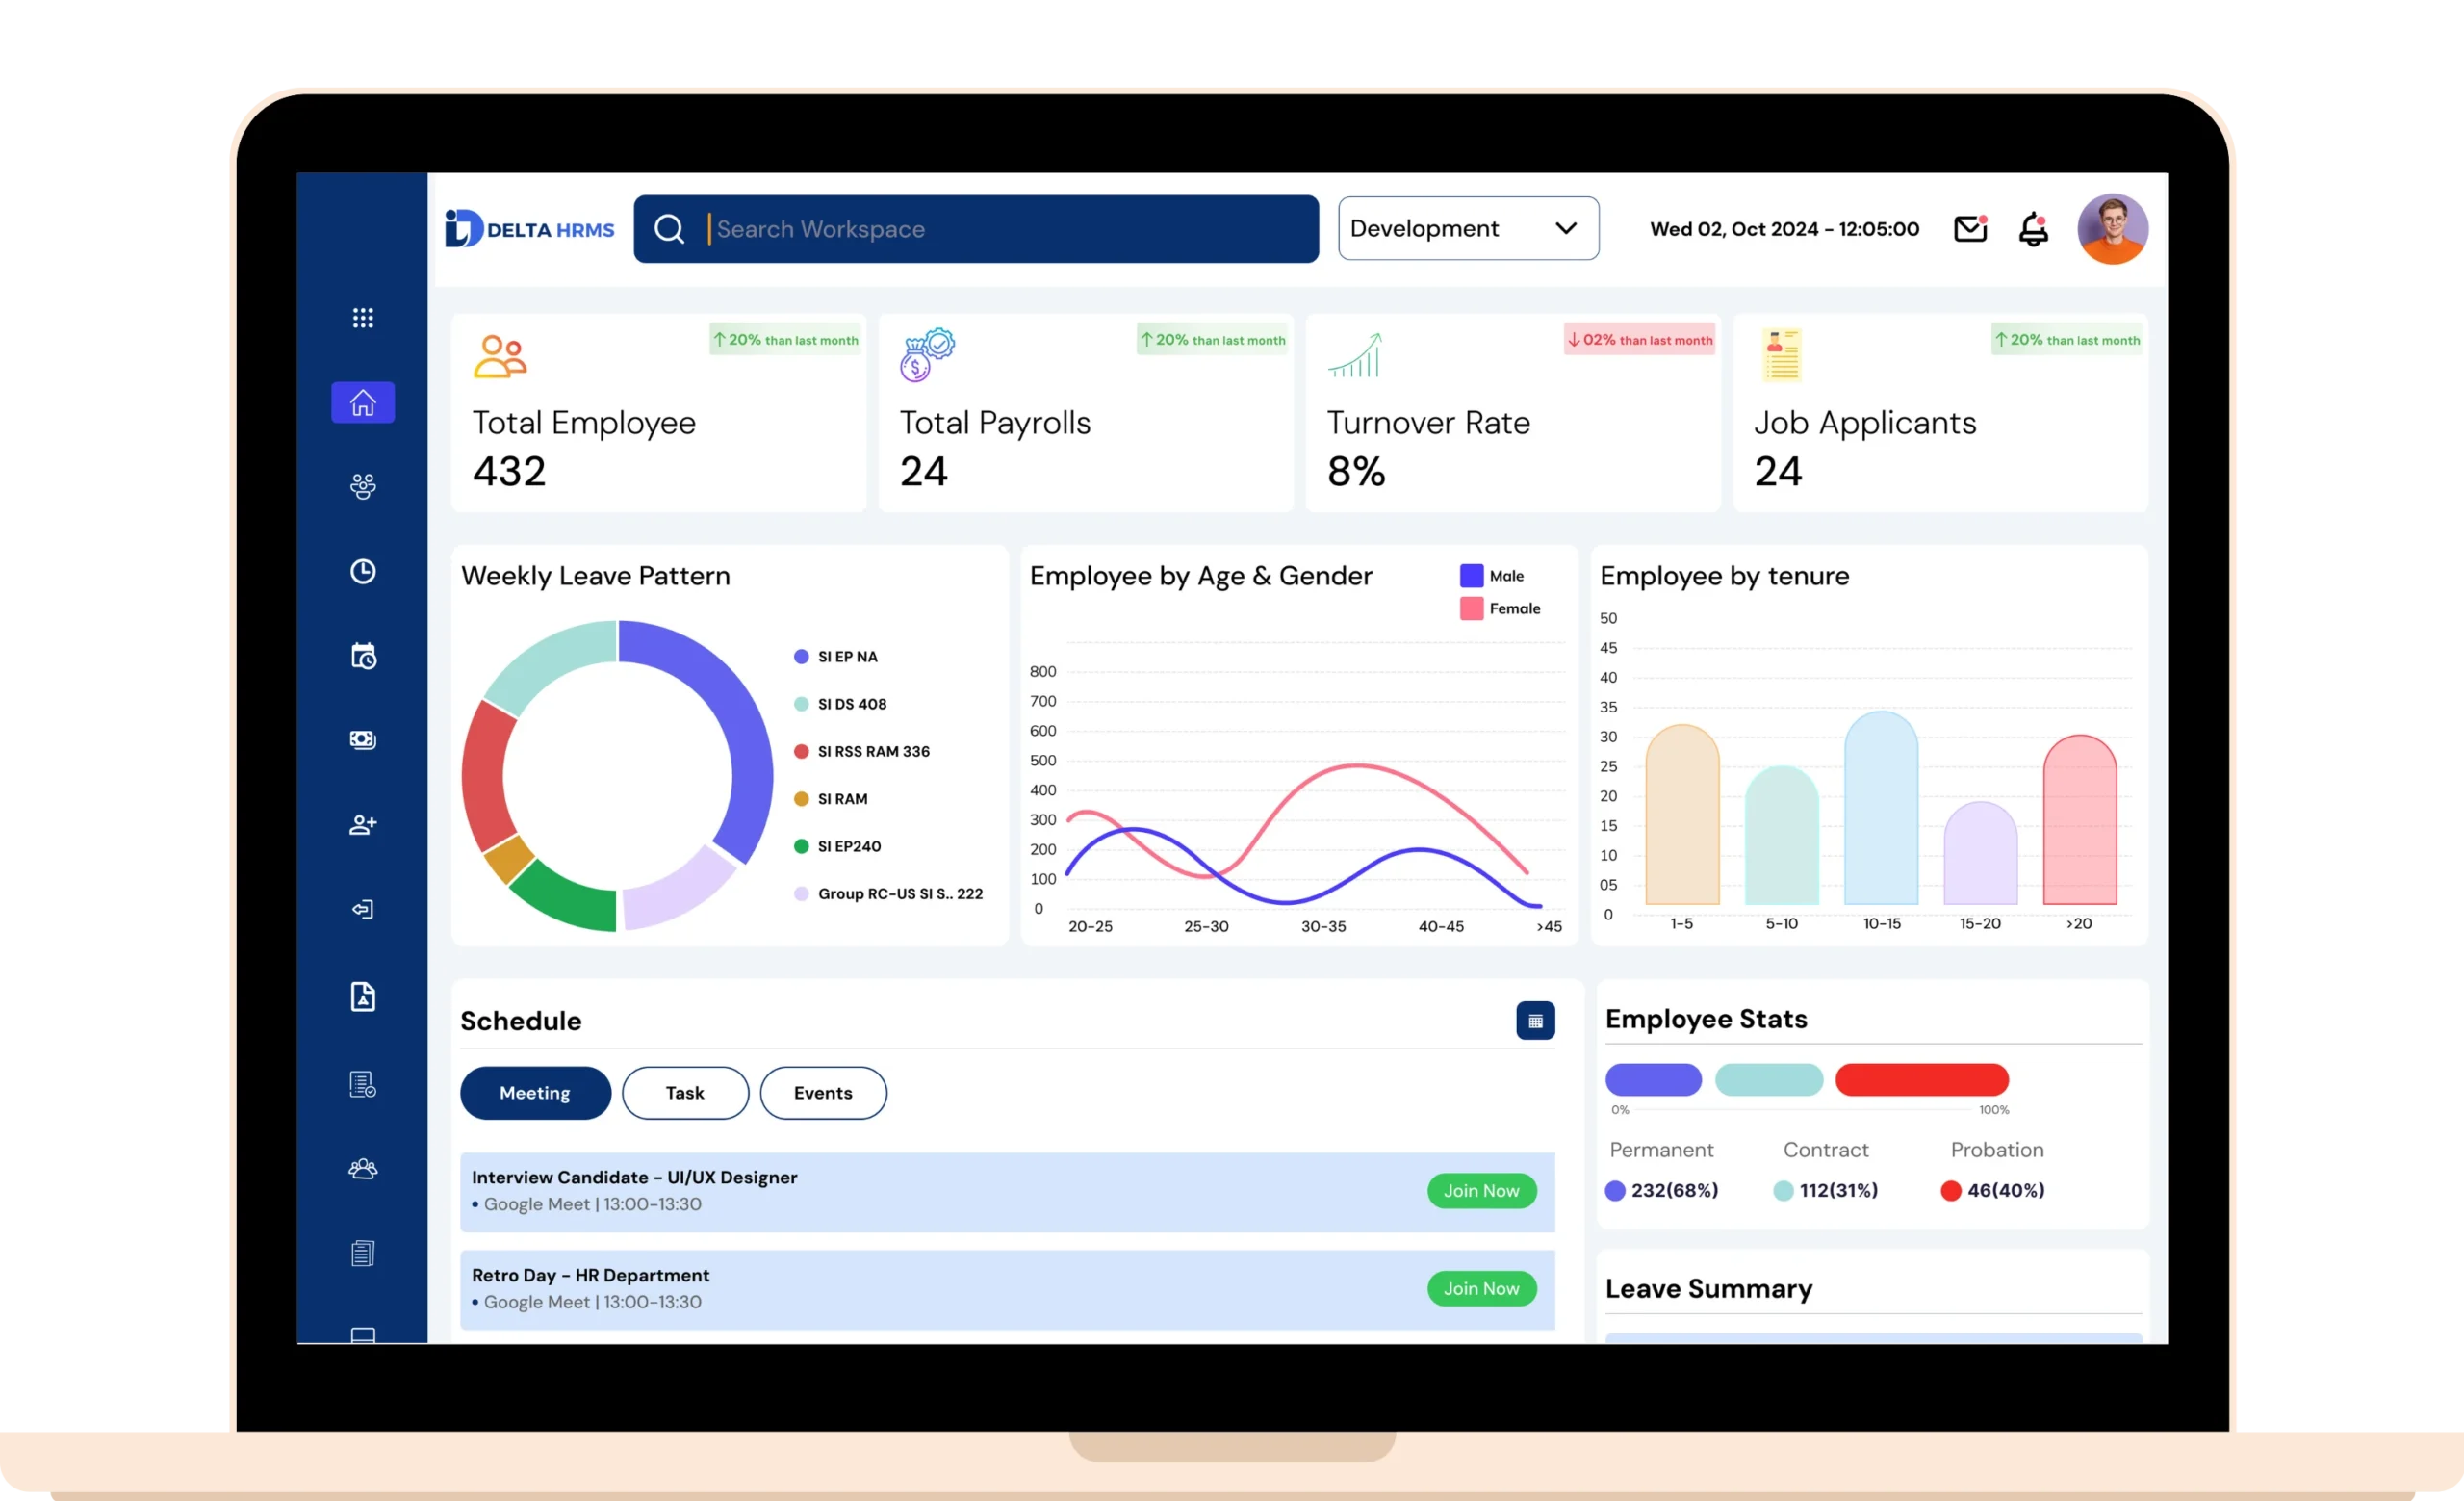Click the Search Workspace input field
The width and height of the screenshot is (2464, 1501).
coord(977,229)
